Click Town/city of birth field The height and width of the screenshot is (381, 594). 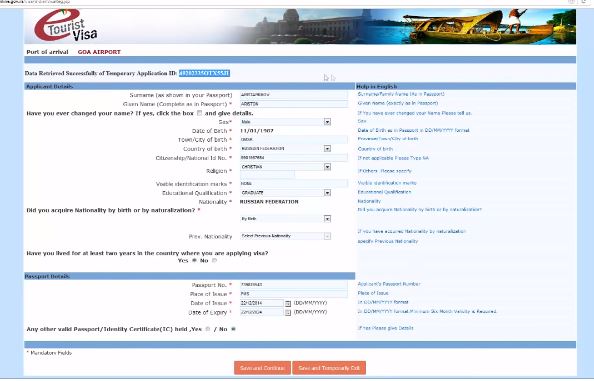click(294, 140)
